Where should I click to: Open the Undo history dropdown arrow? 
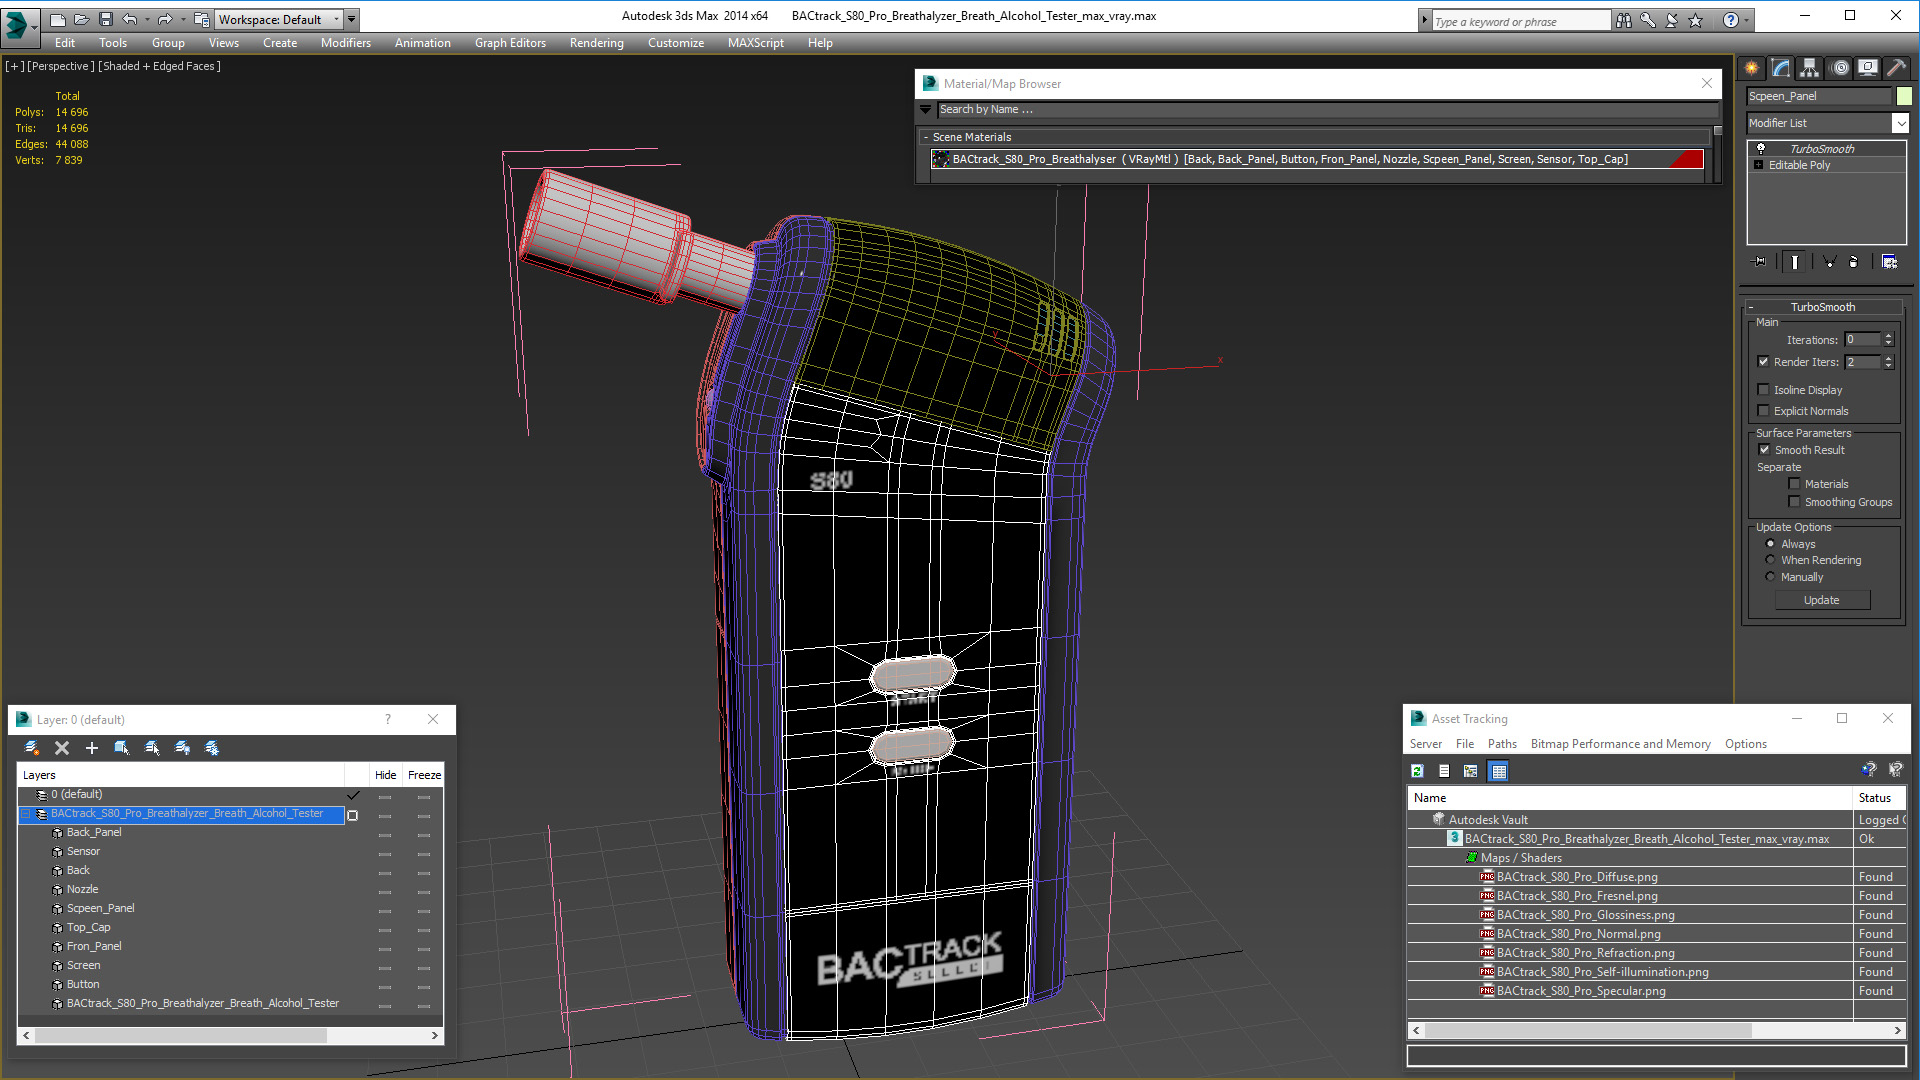click(146, 19)
